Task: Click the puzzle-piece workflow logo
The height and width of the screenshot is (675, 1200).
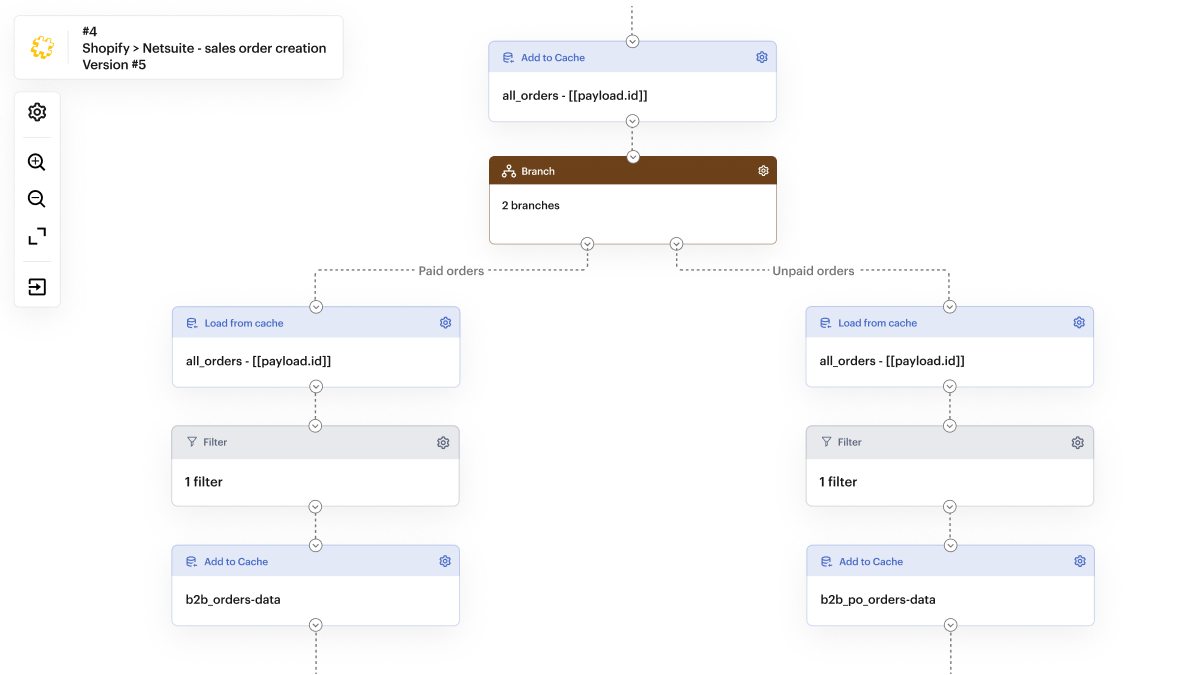Action: click(40, 47)
